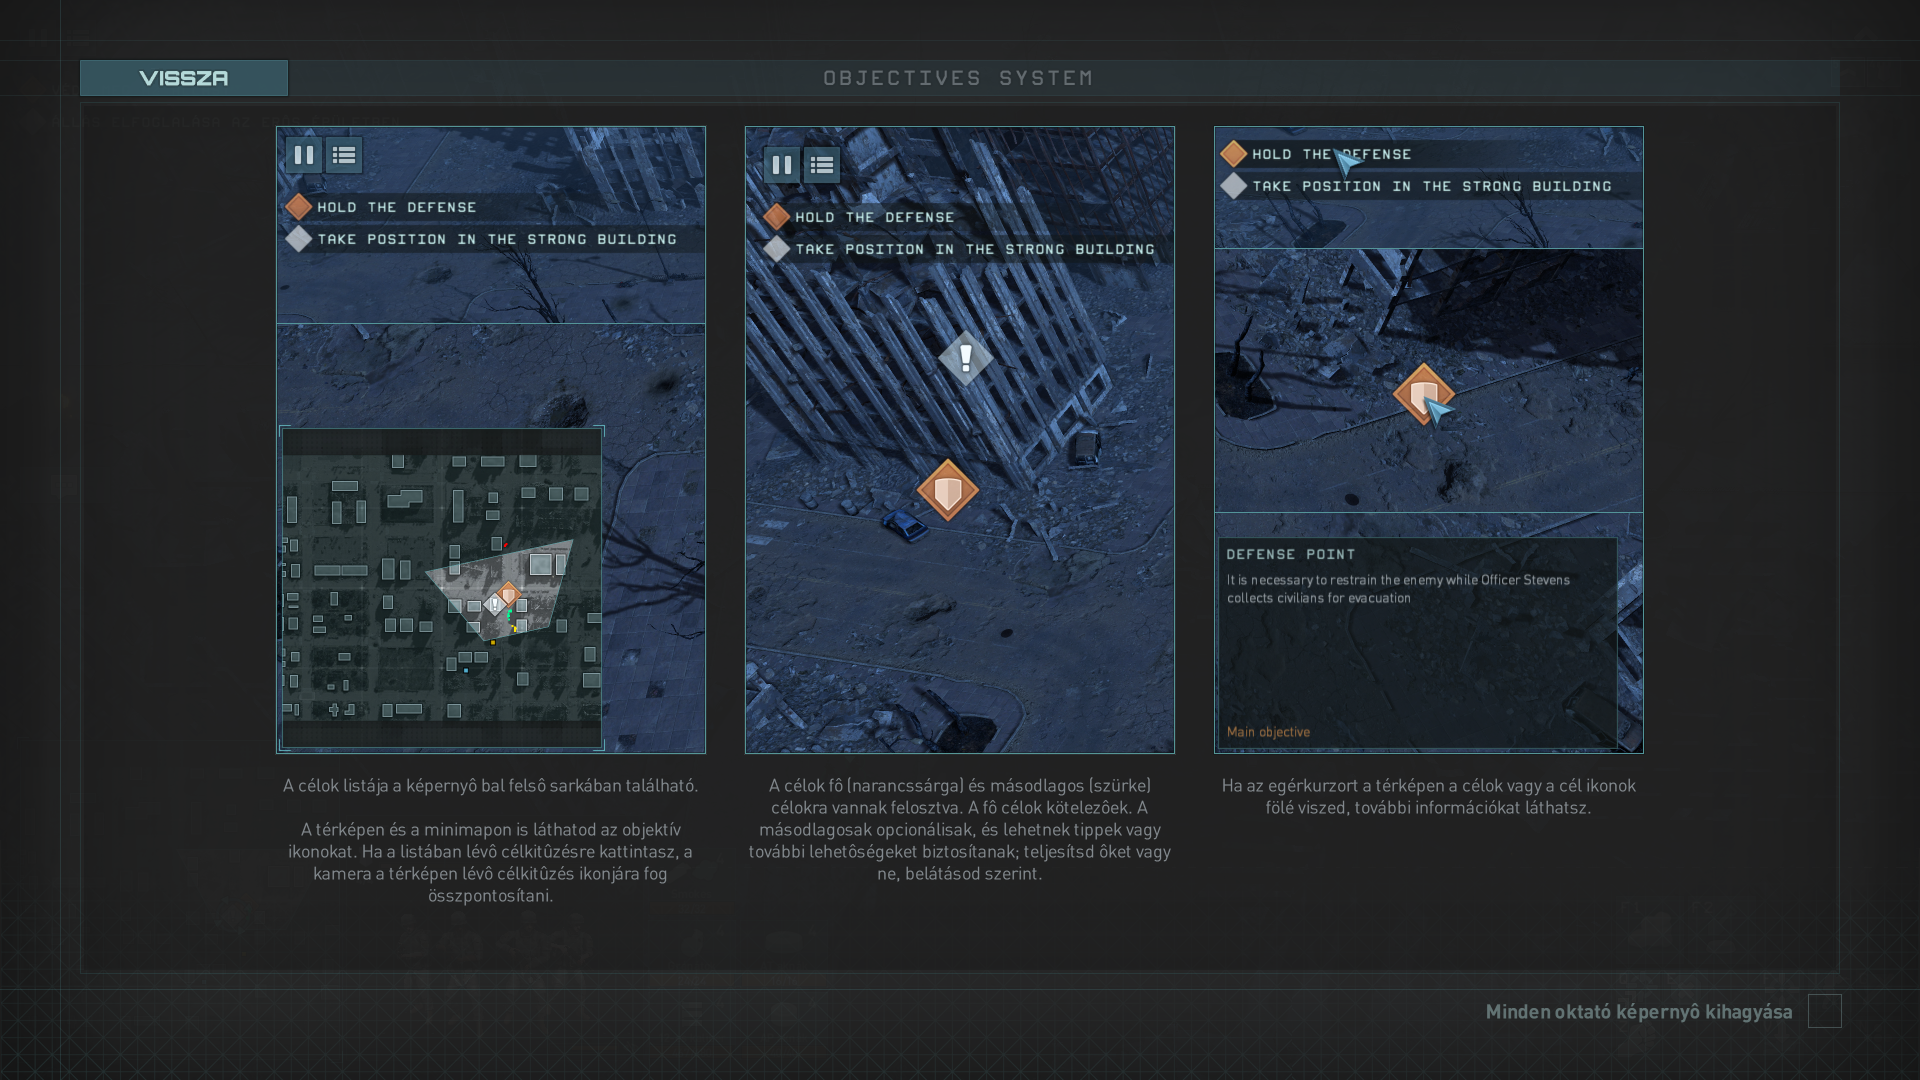Viewport: 1920px width, 1080px height.
Task: Click objectives list icon in left image
Action: tap(344, 155)
